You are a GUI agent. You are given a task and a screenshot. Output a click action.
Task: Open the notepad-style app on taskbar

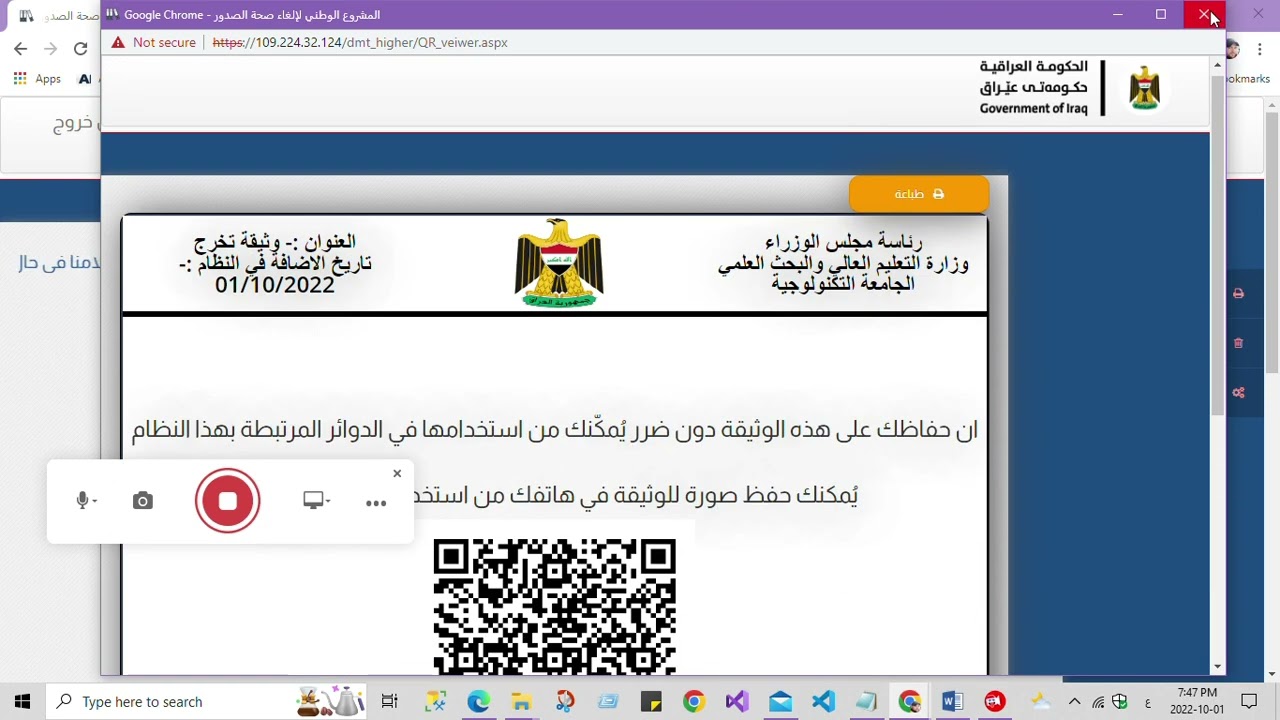point(866,701)
